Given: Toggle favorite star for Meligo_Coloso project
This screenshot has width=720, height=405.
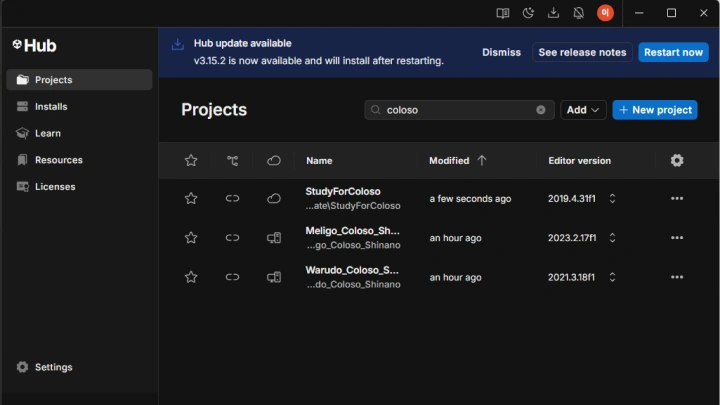Looking at the screenshot, I should 191,238.
